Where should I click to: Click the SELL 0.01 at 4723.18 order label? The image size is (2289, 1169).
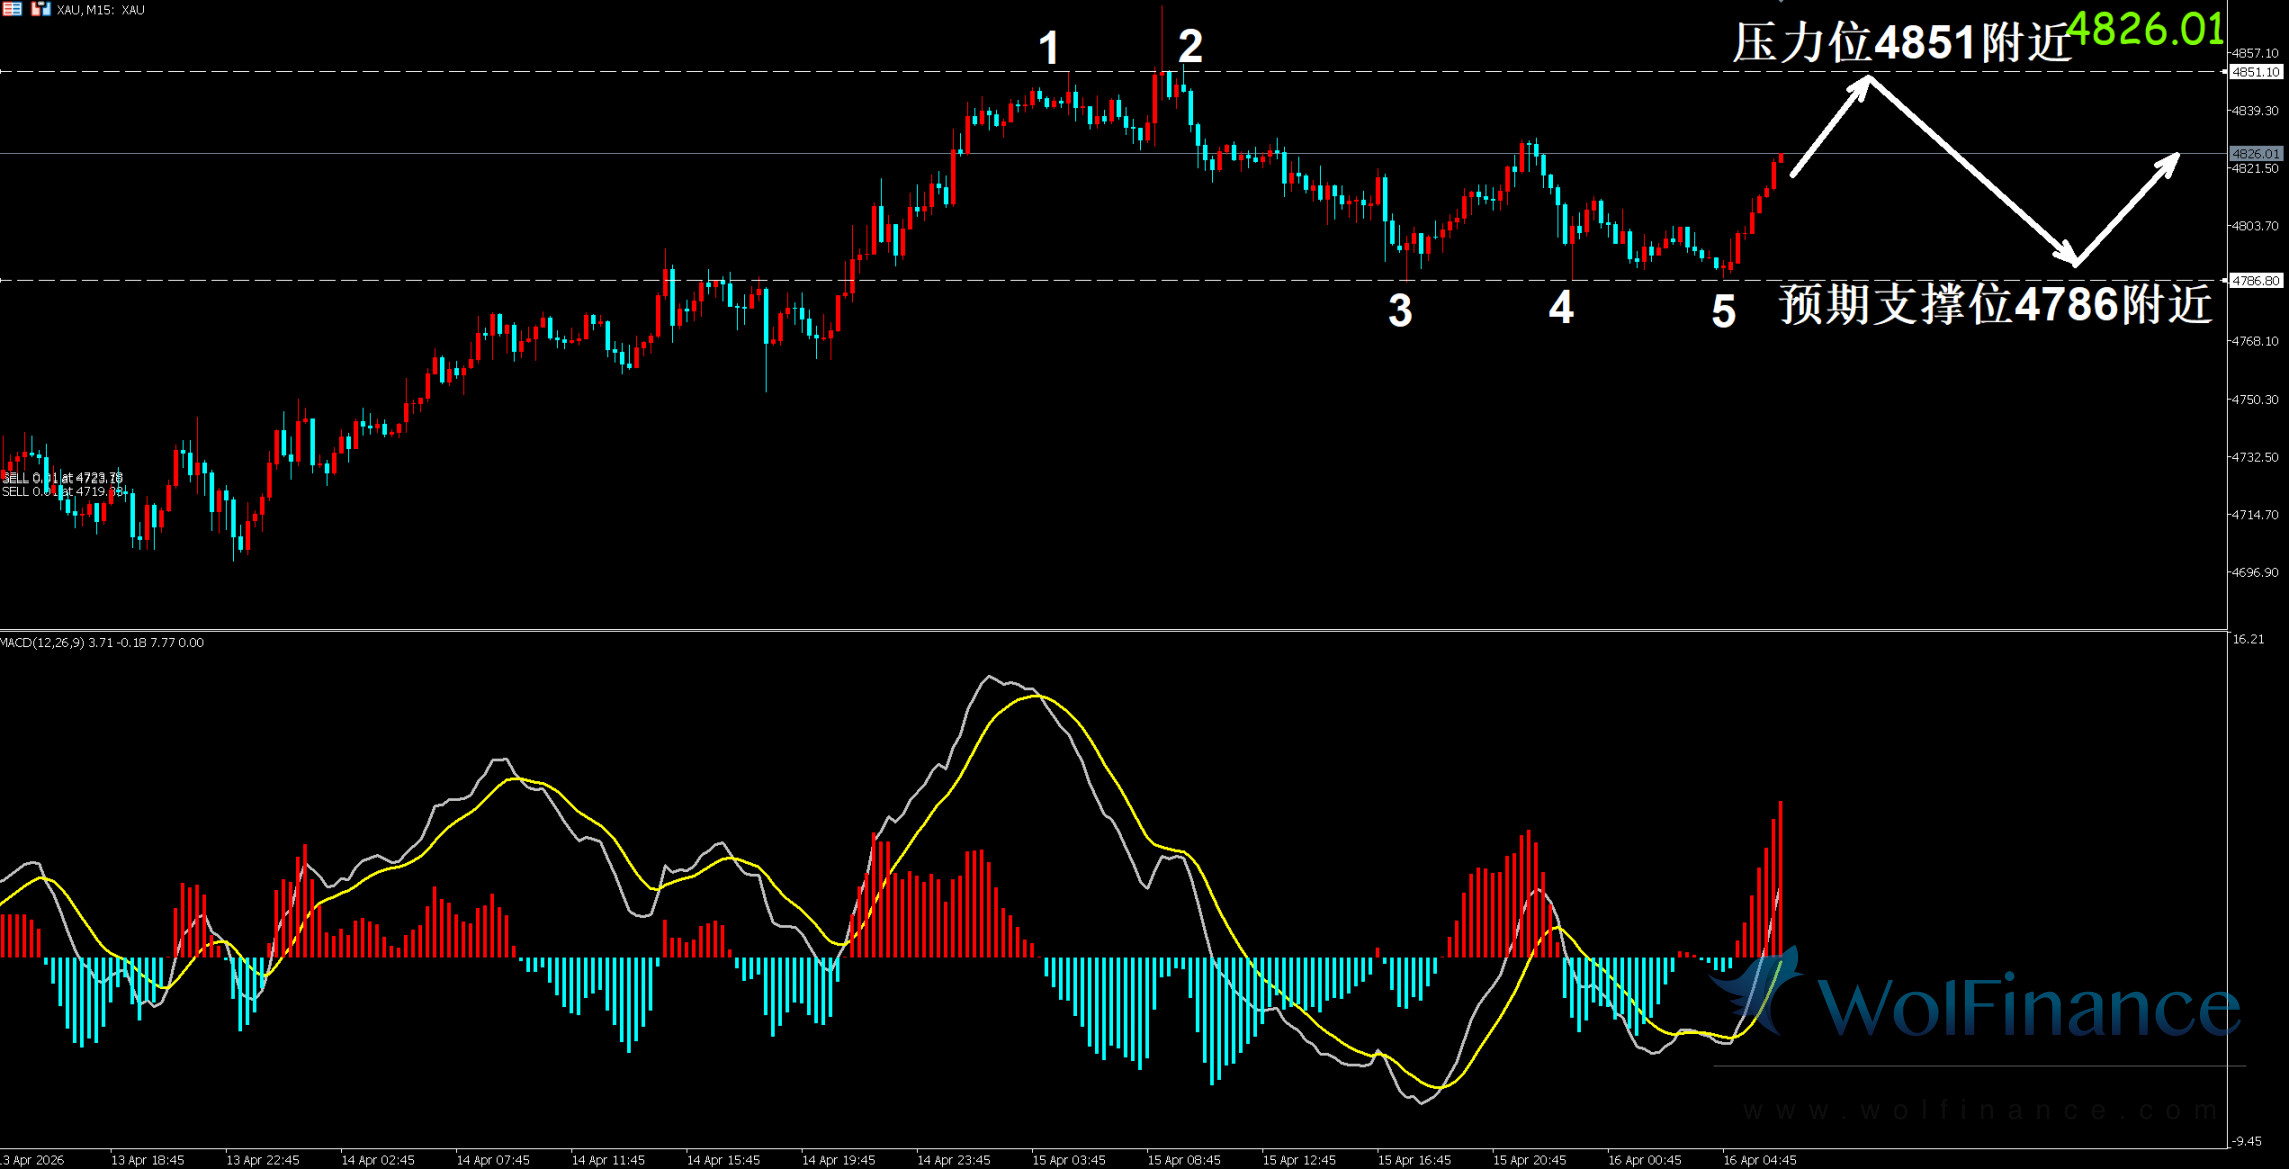pyautogui.click(x=62, y=478)
